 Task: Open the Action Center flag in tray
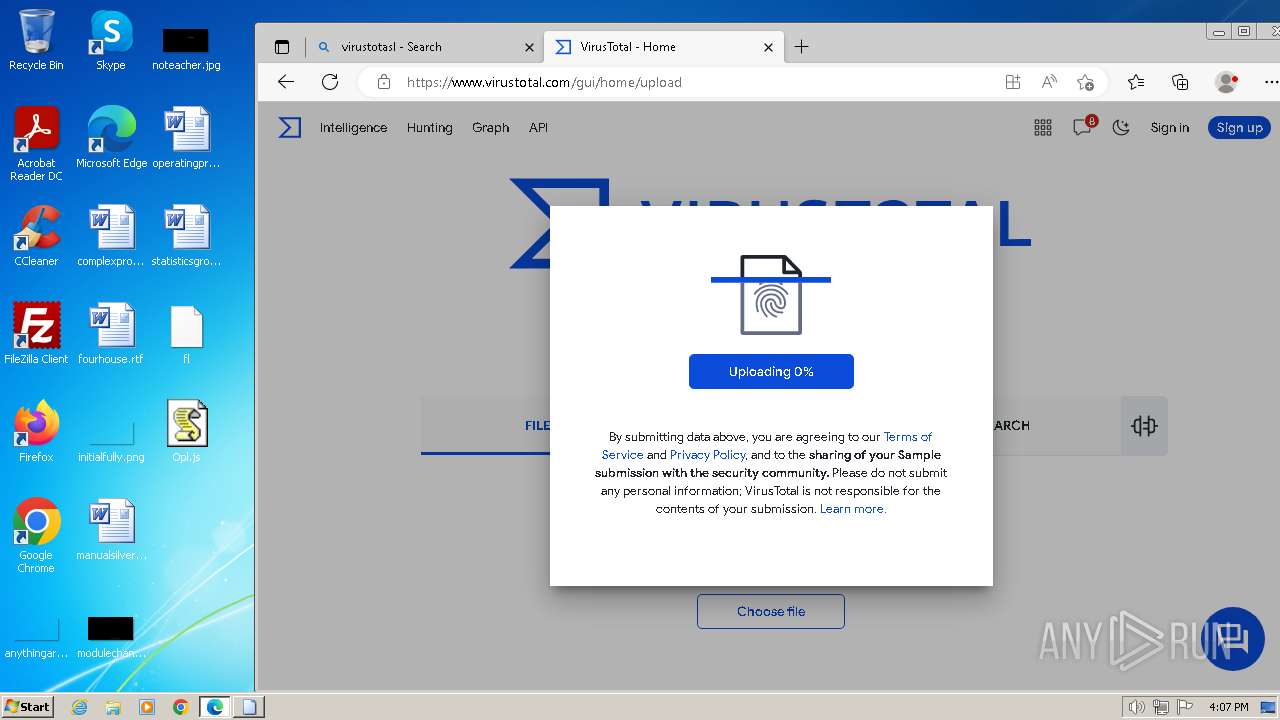coord(1185,706)
